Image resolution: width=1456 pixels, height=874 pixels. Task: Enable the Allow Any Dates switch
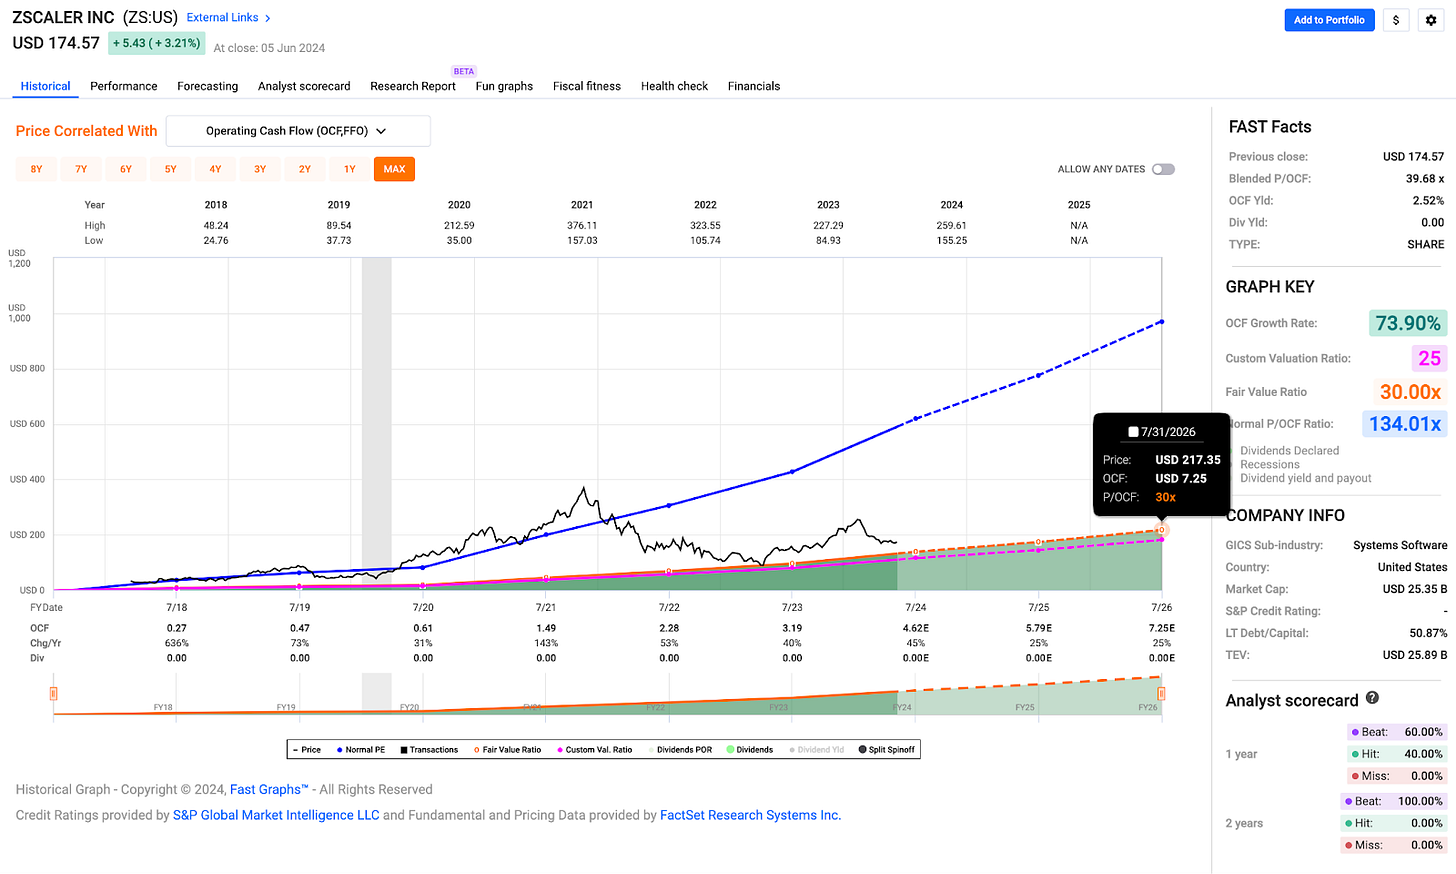(1163, 169)
